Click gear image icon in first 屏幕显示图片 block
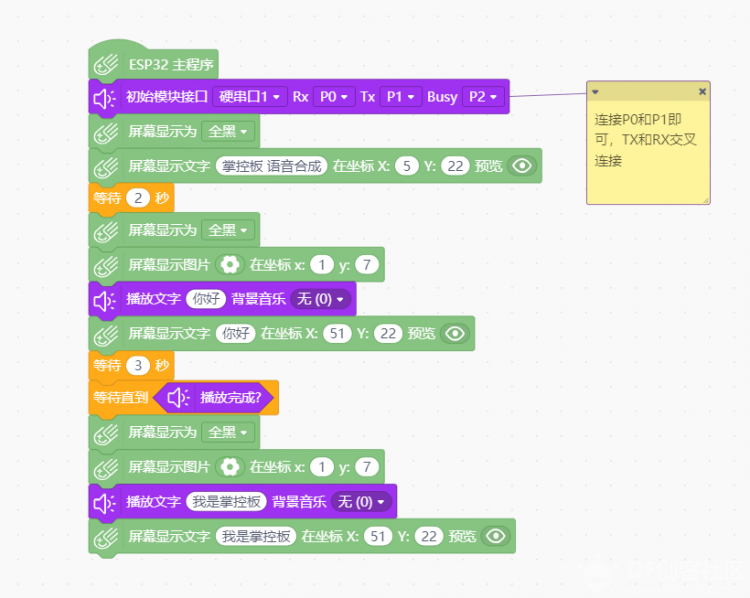The width and height of the screenshot is (750, 598). point(230,265)
